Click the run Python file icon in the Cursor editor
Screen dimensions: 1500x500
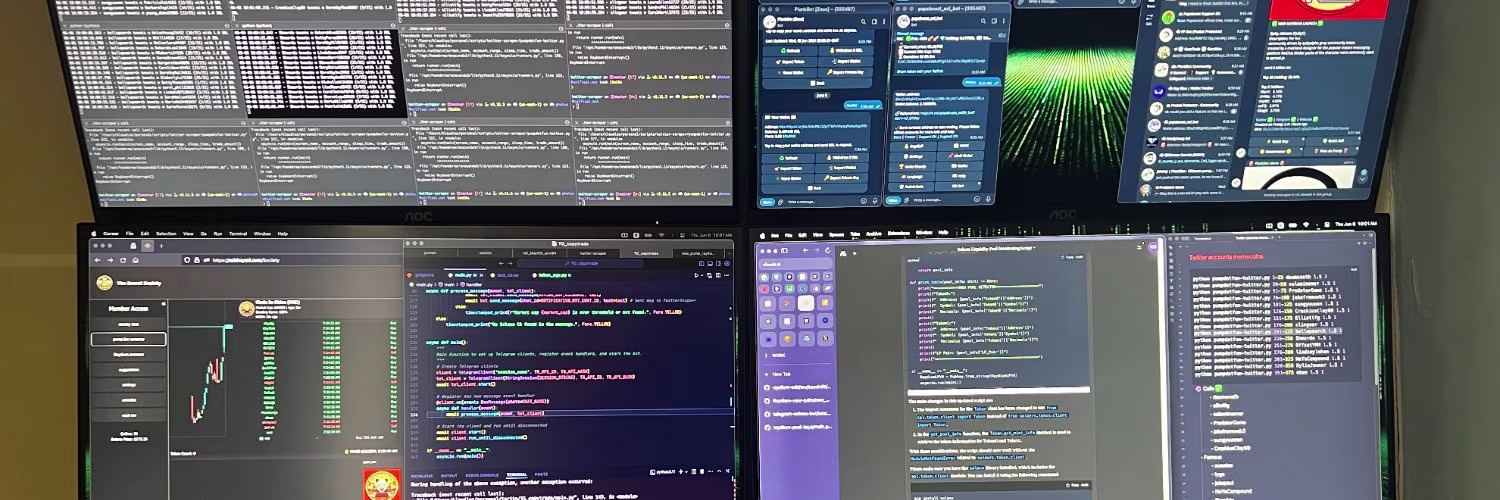pos(696,276)
